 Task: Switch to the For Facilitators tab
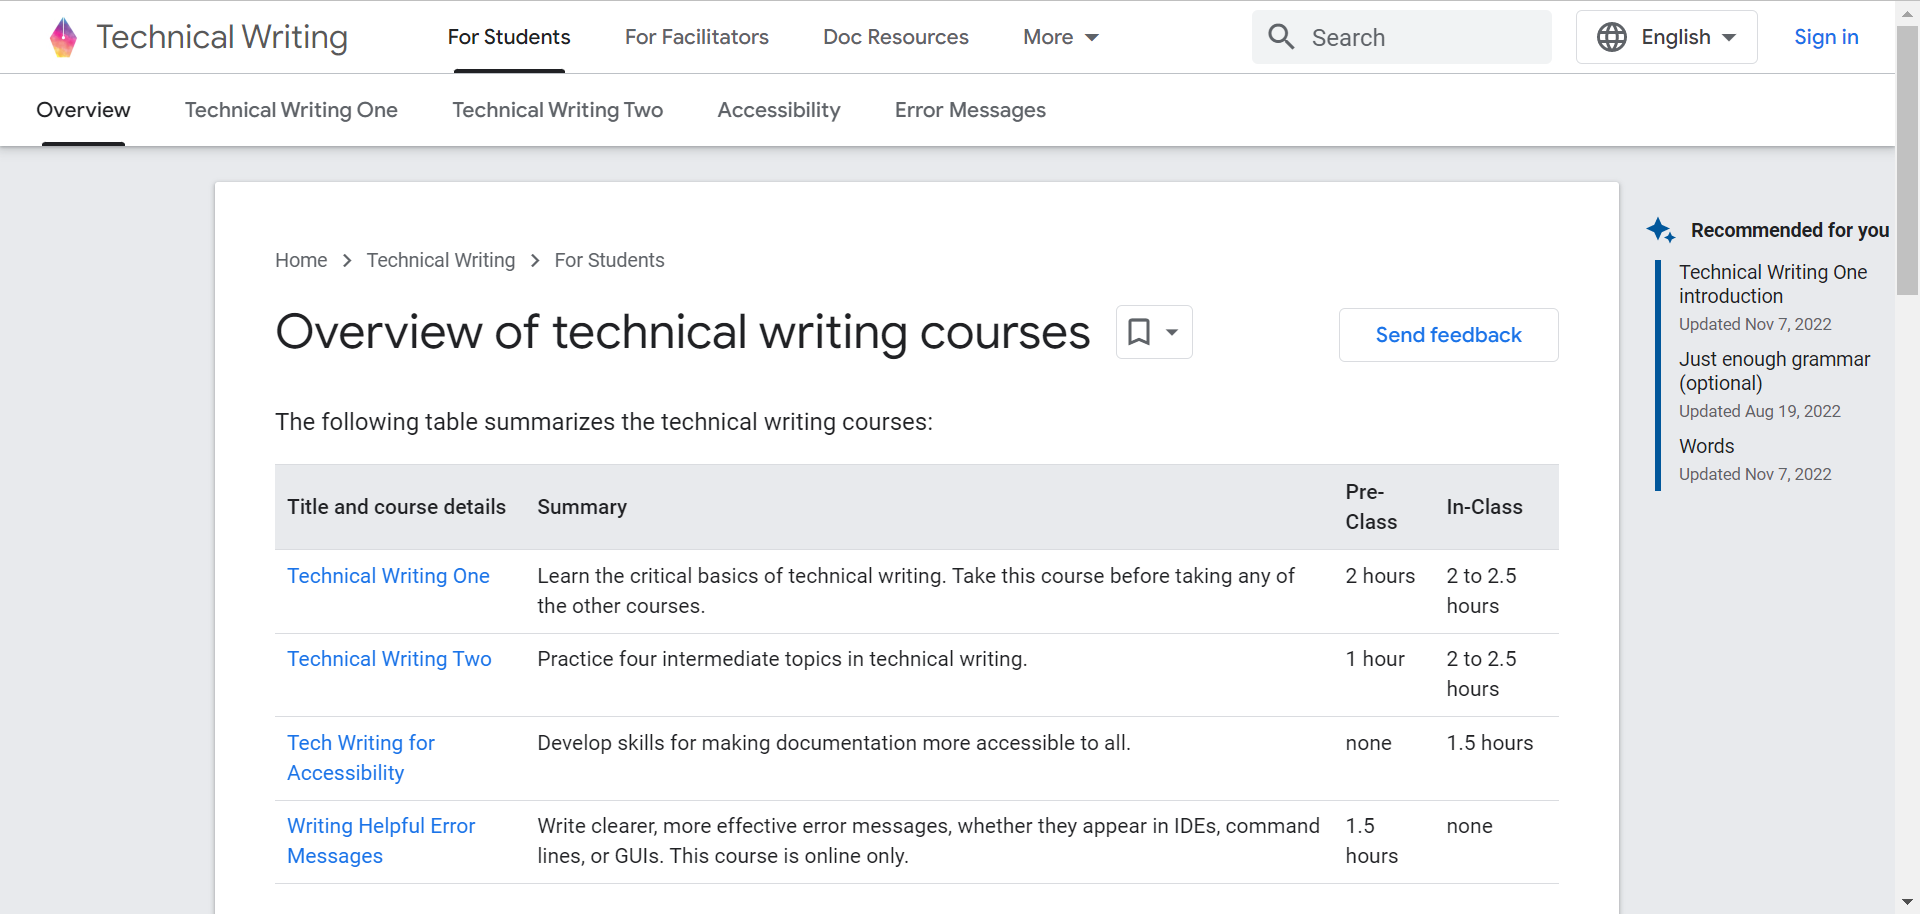[x=696, y=37]
